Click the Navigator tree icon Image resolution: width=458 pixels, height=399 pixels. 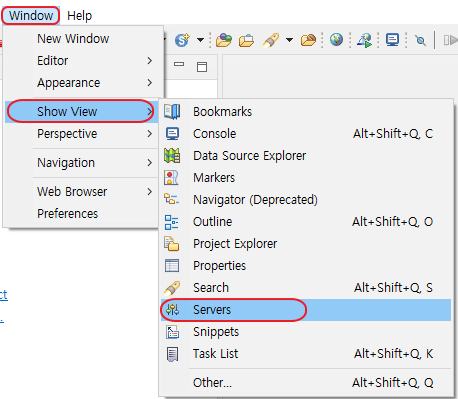click(171, 199)
